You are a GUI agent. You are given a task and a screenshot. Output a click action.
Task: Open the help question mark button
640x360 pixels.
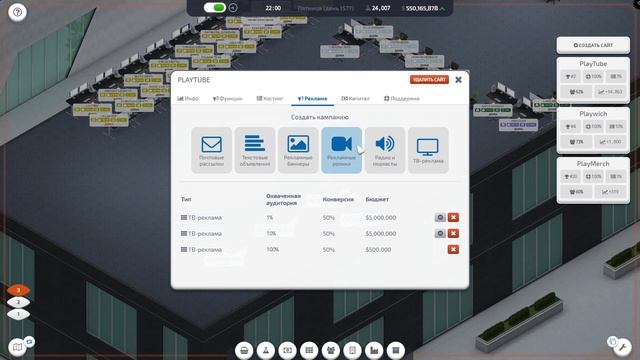click(17, 12)
